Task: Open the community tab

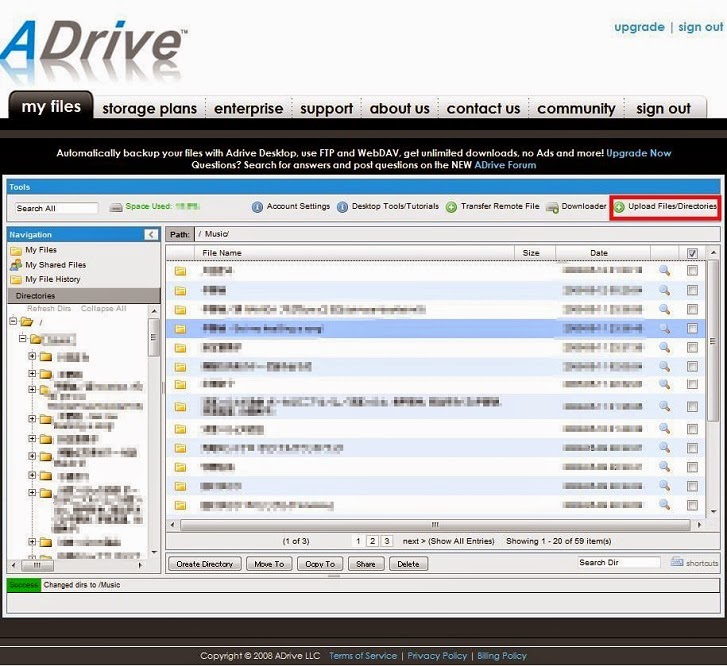Action: [576, 109]
